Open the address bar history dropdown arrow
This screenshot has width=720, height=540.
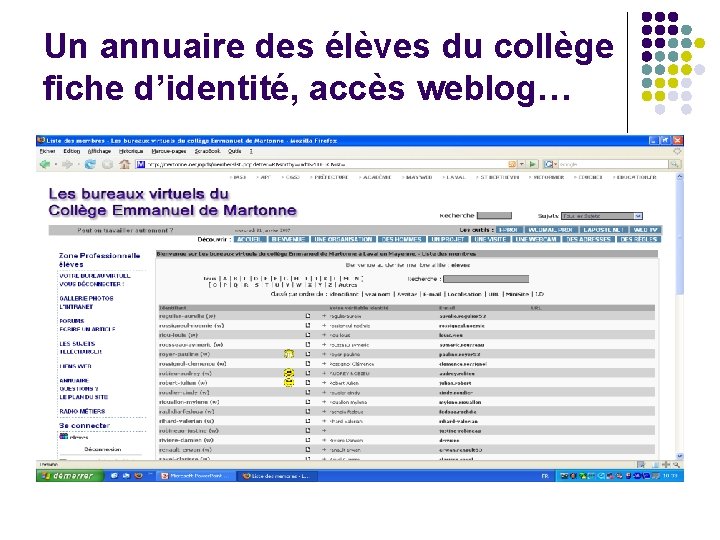(x=522, y=164)
